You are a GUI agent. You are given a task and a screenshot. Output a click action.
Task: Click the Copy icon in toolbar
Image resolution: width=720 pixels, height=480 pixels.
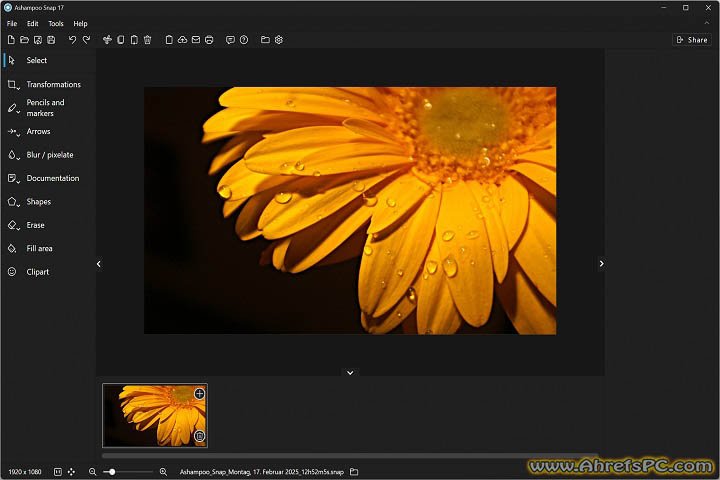point(120,40)
